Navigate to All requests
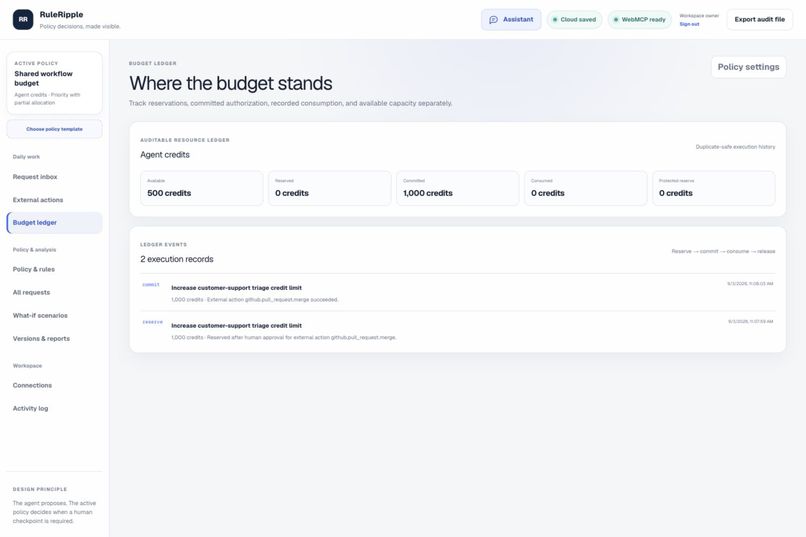Image resolution: width=806 pixels, height=537 pixels. [x=54, y=292]
